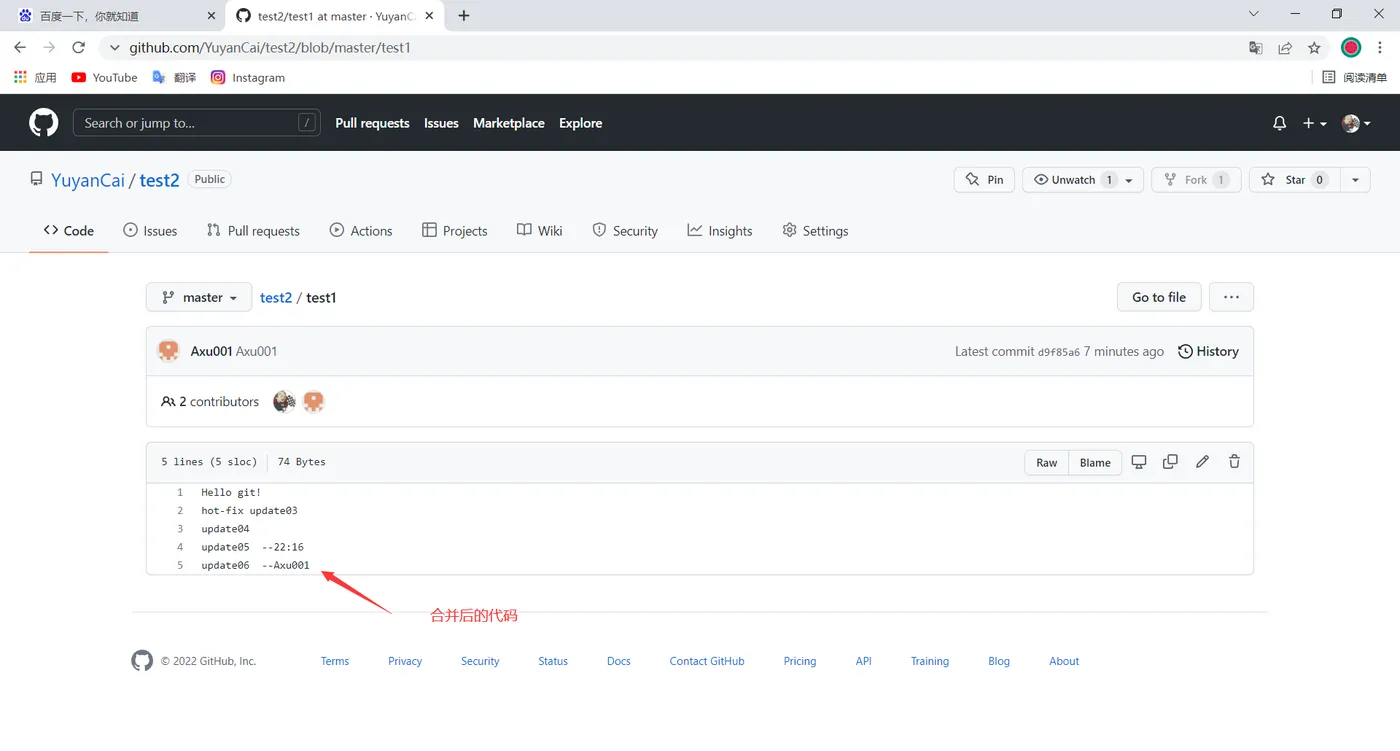Viewport: 1400px width, 751px height.
Task: Open Chrome tab search chevron
Action: [x=1255, y=14]
